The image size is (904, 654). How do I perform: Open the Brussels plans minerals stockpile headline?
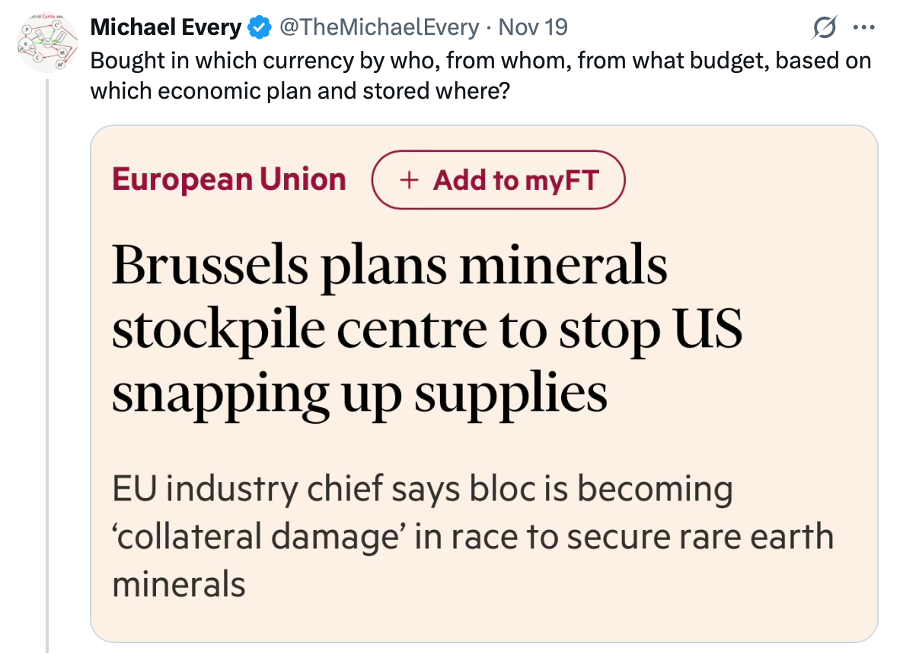coord(390,268)
